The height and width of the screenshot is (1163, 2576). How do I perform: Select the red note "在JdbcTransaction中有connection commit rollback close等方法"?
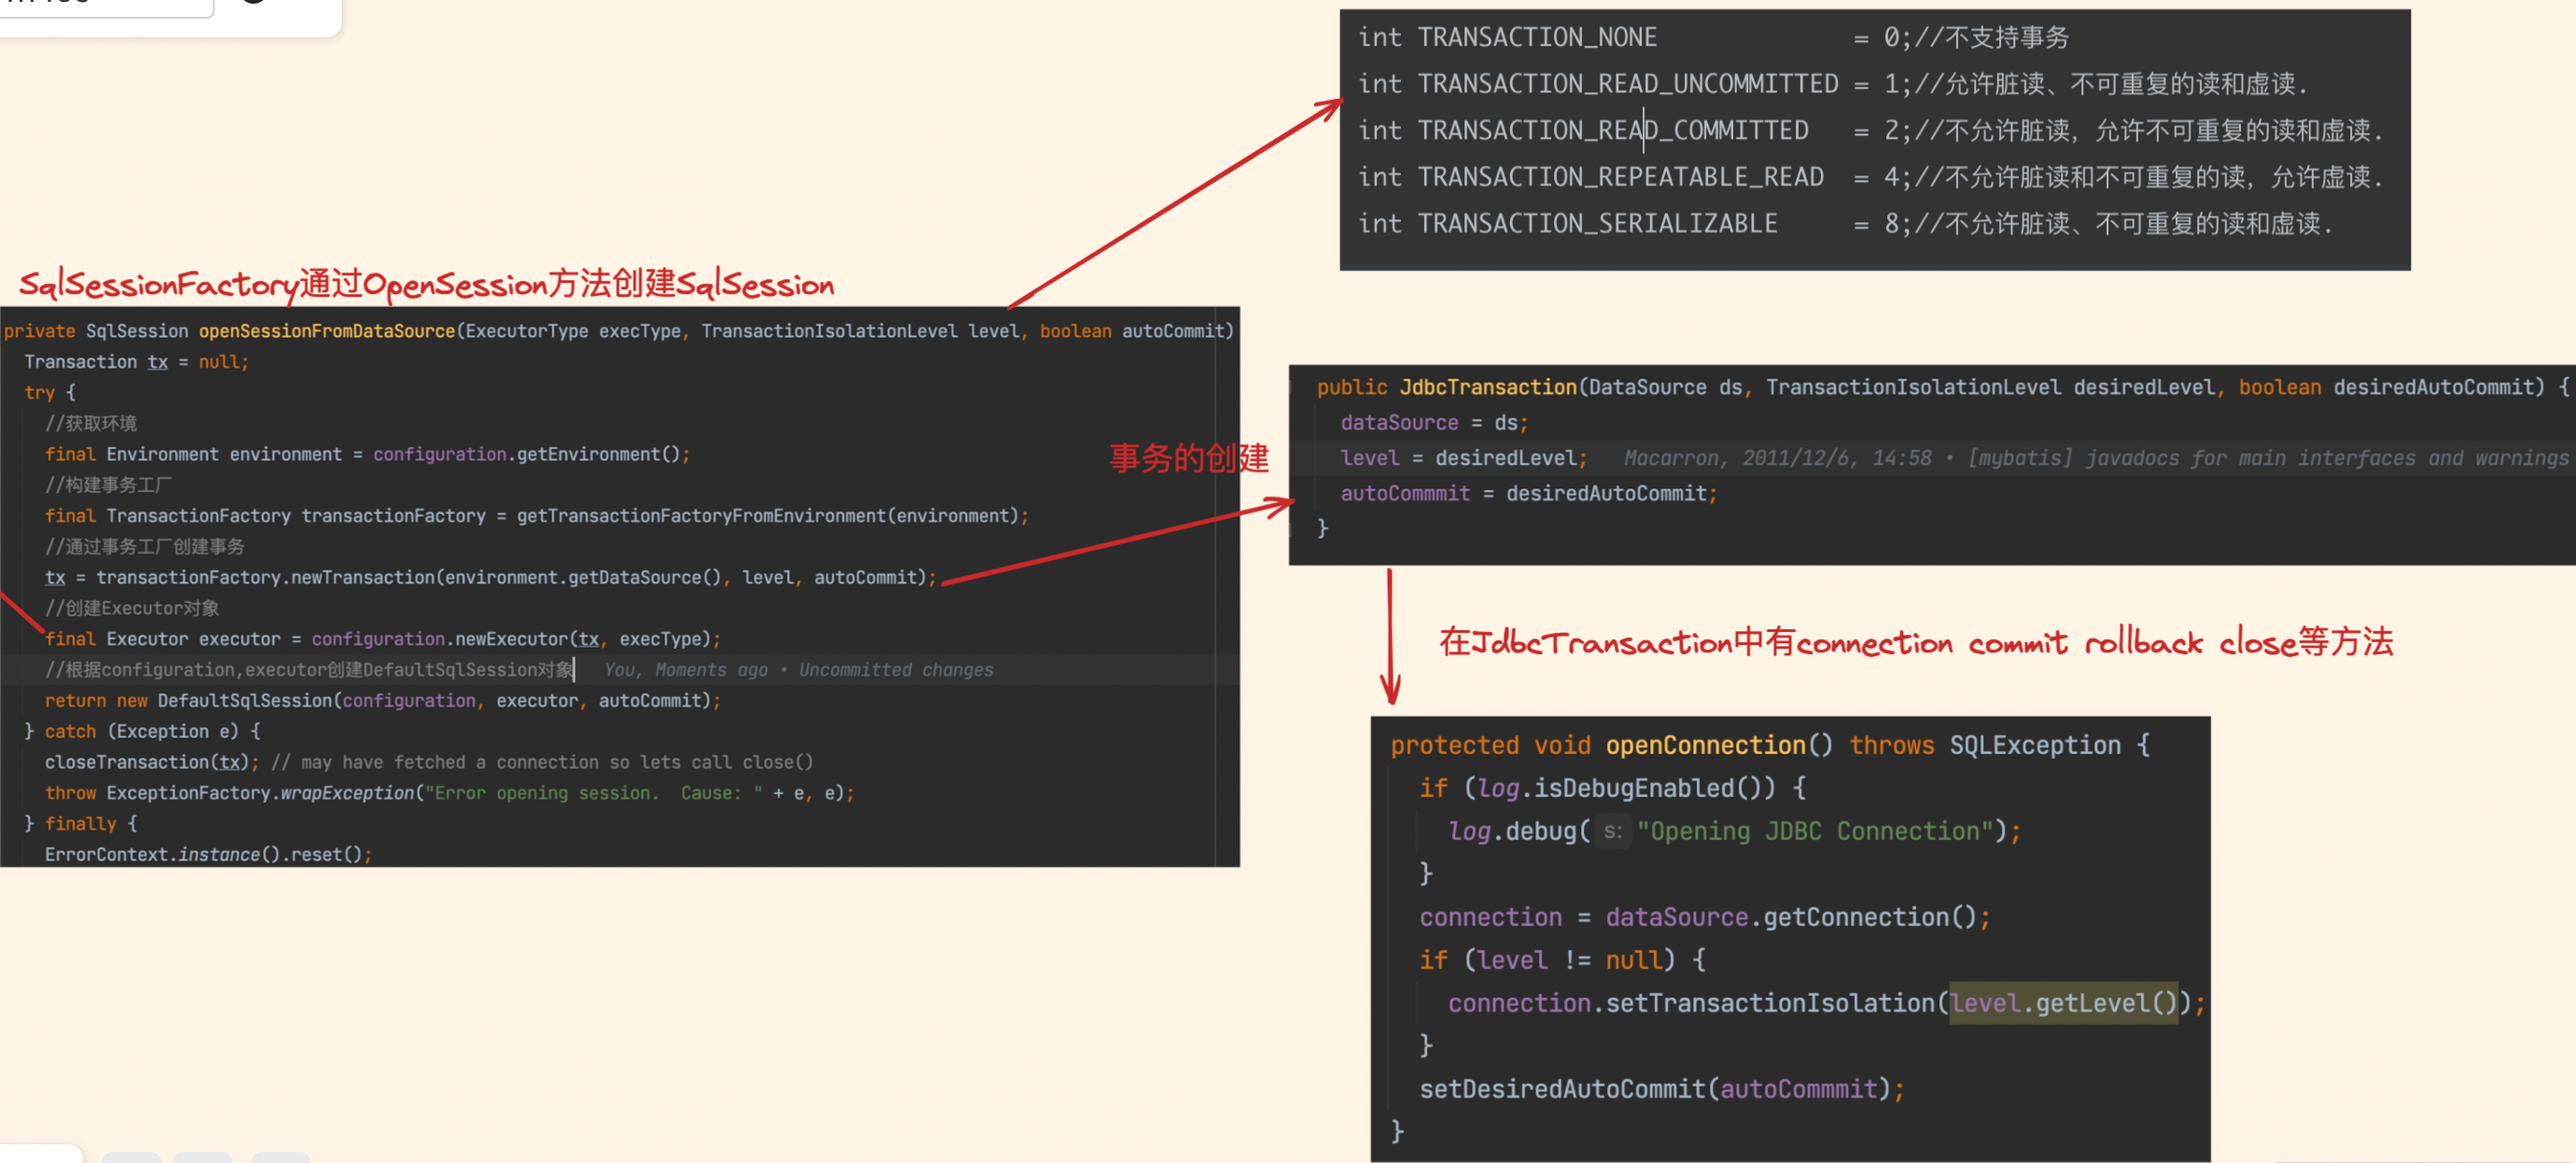[1916, 641]
